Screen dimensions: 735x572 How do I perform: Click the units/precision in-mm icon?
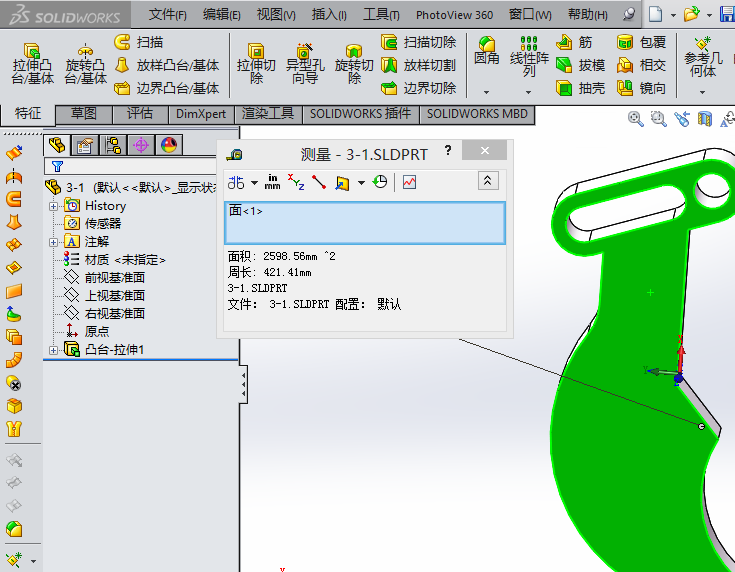pyautogui.click(x=272, y=181)
